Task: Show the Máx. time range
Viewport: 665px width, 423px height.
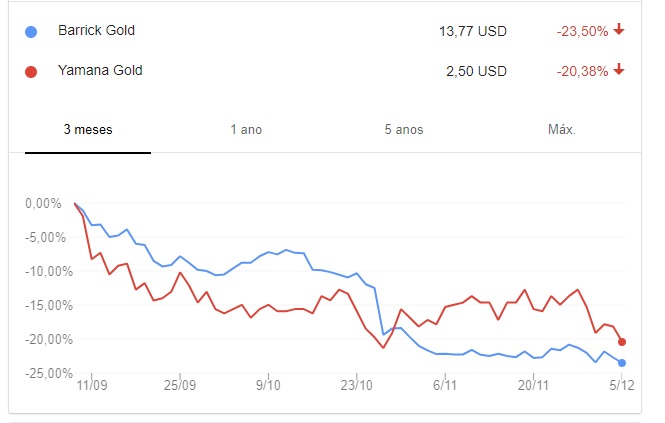Action: point(561,130)
